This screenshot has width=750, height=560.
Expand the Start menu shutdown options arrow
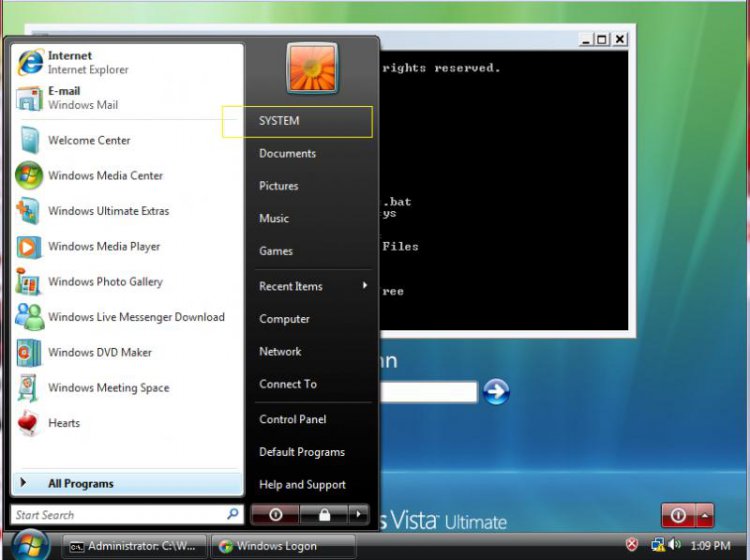click(x=359, y=515)
